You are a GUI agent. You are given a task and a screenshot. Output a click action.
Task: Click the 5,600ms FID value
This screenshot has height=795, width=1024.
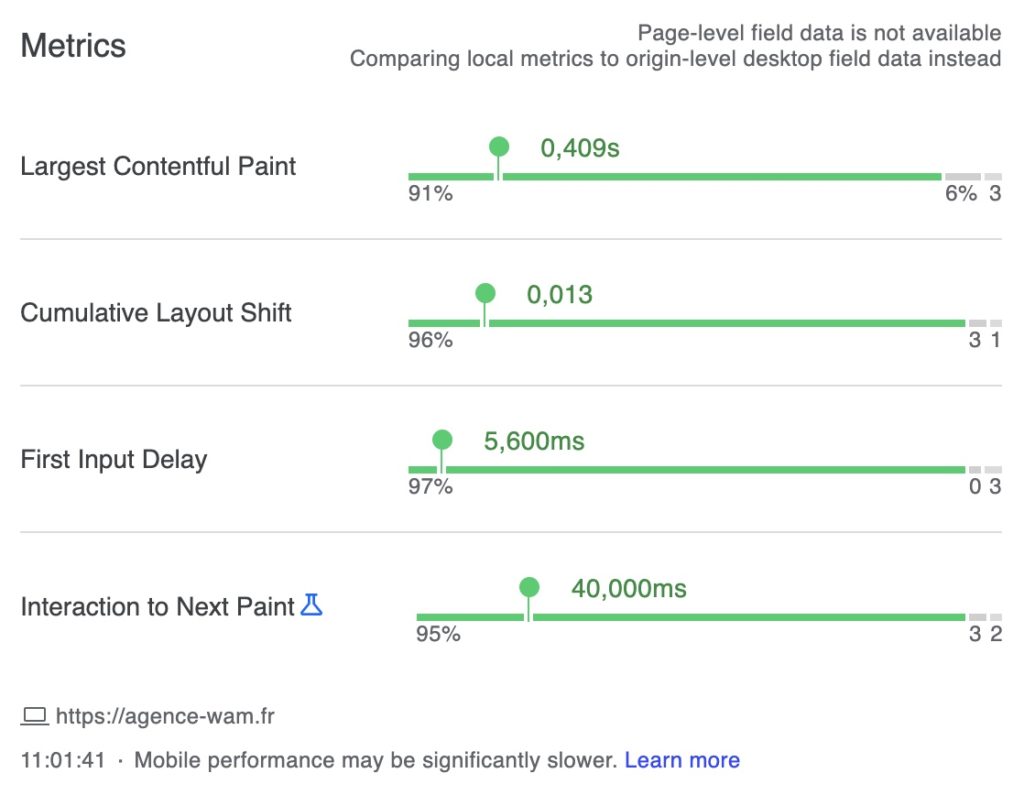(534, 441)
